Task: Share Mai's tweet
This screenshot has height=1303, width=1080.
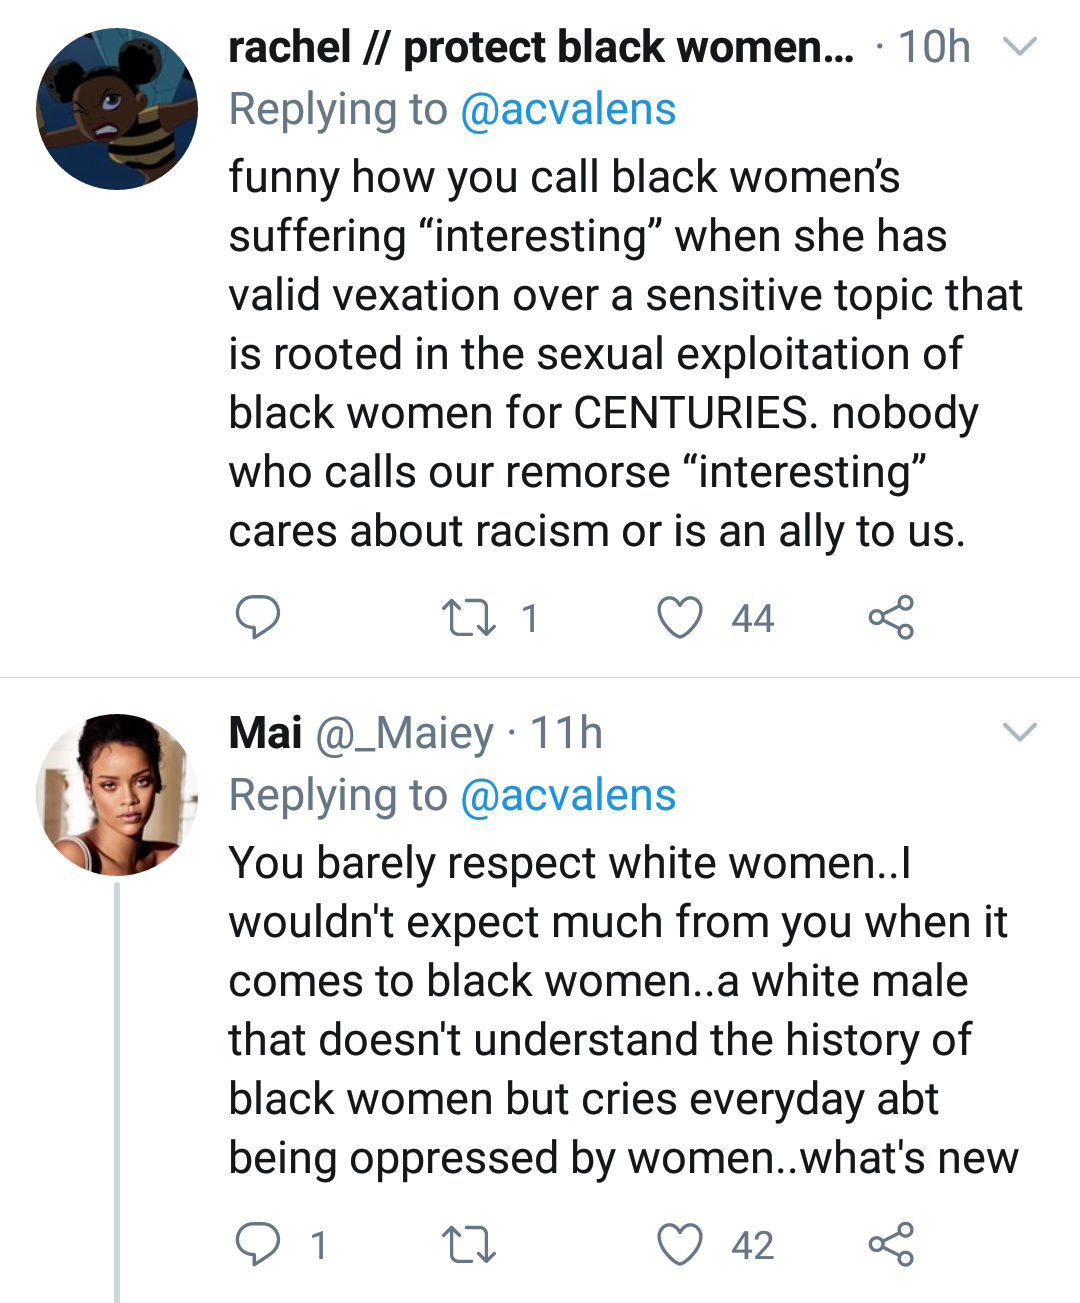Action: (890, 1245)
